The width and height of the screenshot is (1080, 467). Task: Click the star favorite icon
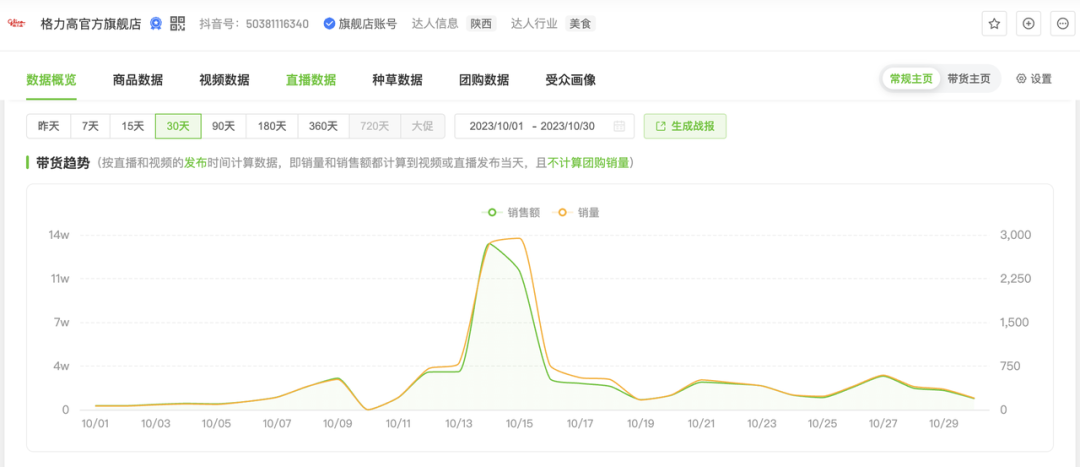pos(994,23)
